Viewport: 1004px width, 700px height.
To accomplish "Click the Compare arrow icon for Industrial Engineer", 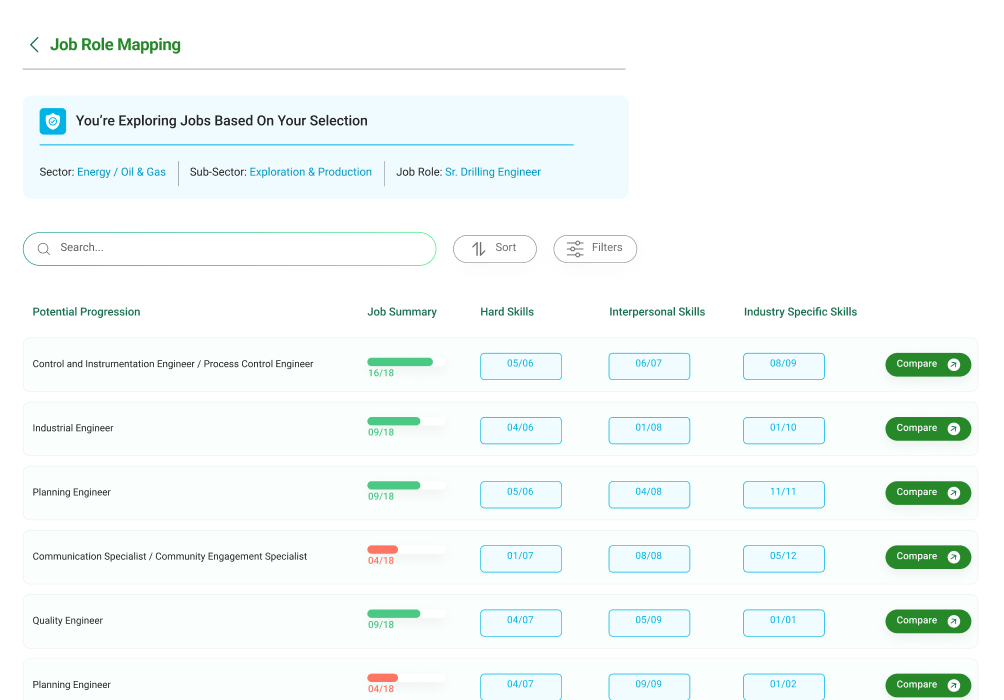I will [953, 429].
